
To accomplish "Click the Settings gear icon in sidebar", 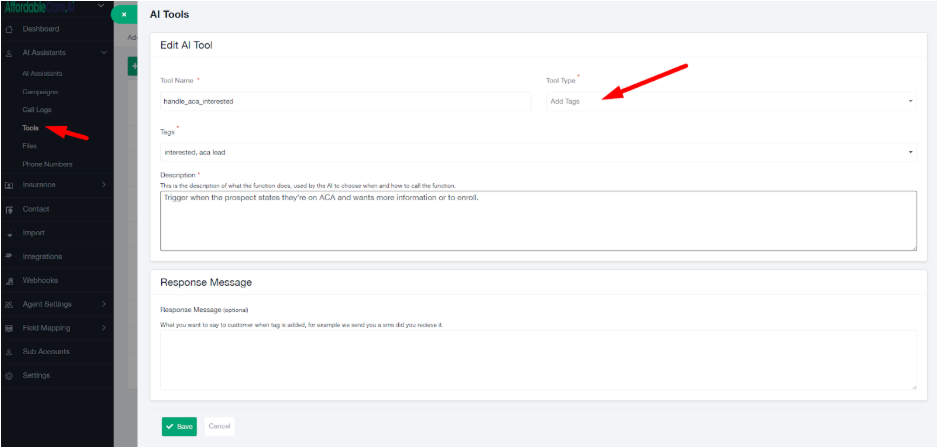I will pyautogui.click(x=9, y=376).
